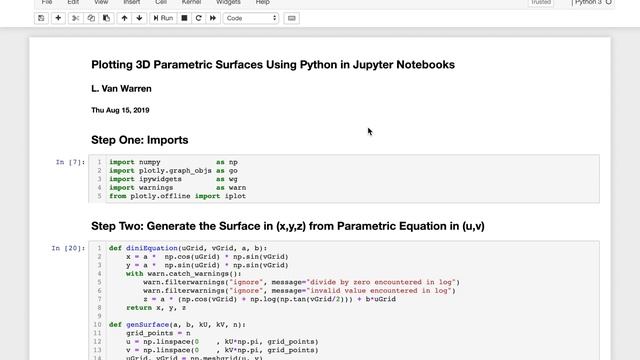Click the import warnings as warn line
The width and height of the screenshot is (640, 360).
(x=177, y=188)
